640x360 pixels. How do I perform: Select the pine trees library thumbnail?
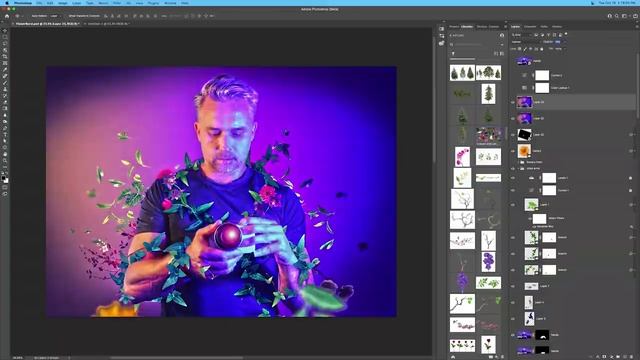(x=462, y=73)
